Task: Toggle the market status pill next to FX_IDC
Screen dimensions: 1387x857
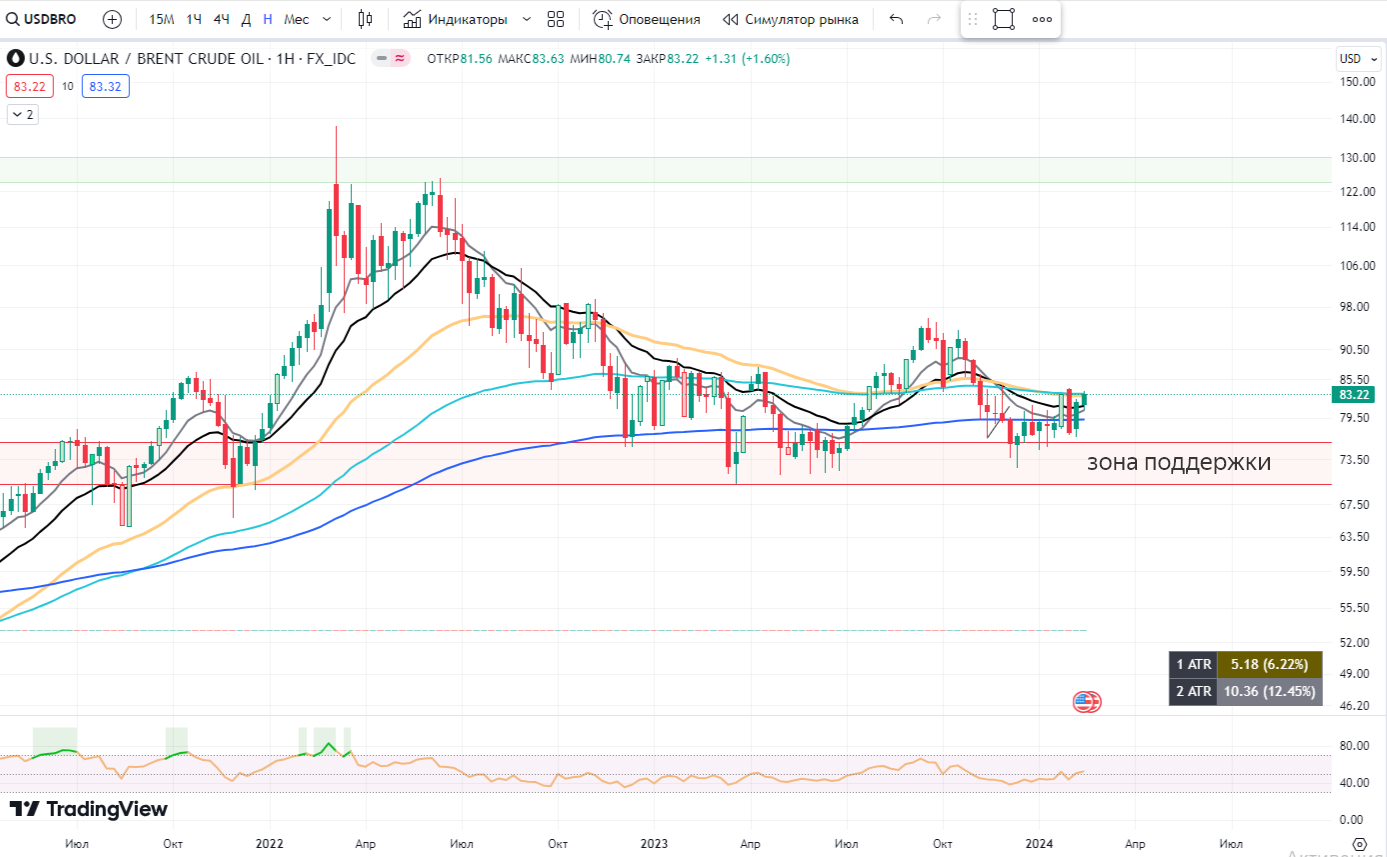Action: tap(391, 58)
